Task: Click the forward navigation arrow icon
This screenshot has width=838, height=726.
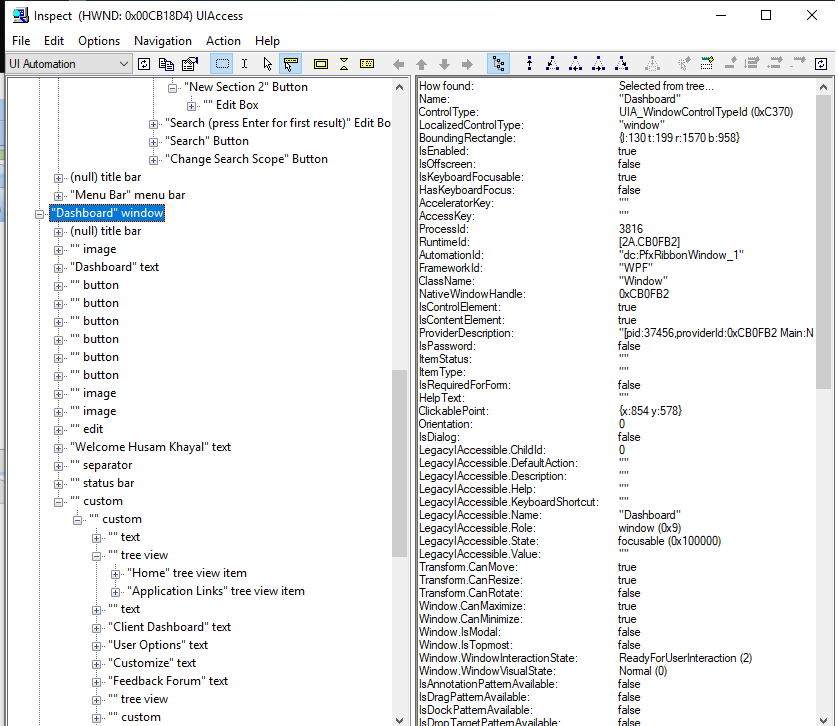Action: coord(467,63)
